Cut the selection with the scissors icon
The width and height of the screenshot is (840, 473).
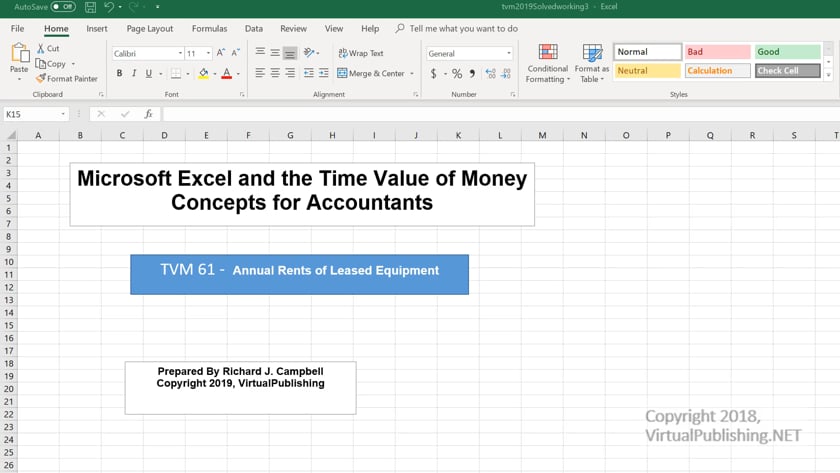pyautogui.click(x=41, y=48)
